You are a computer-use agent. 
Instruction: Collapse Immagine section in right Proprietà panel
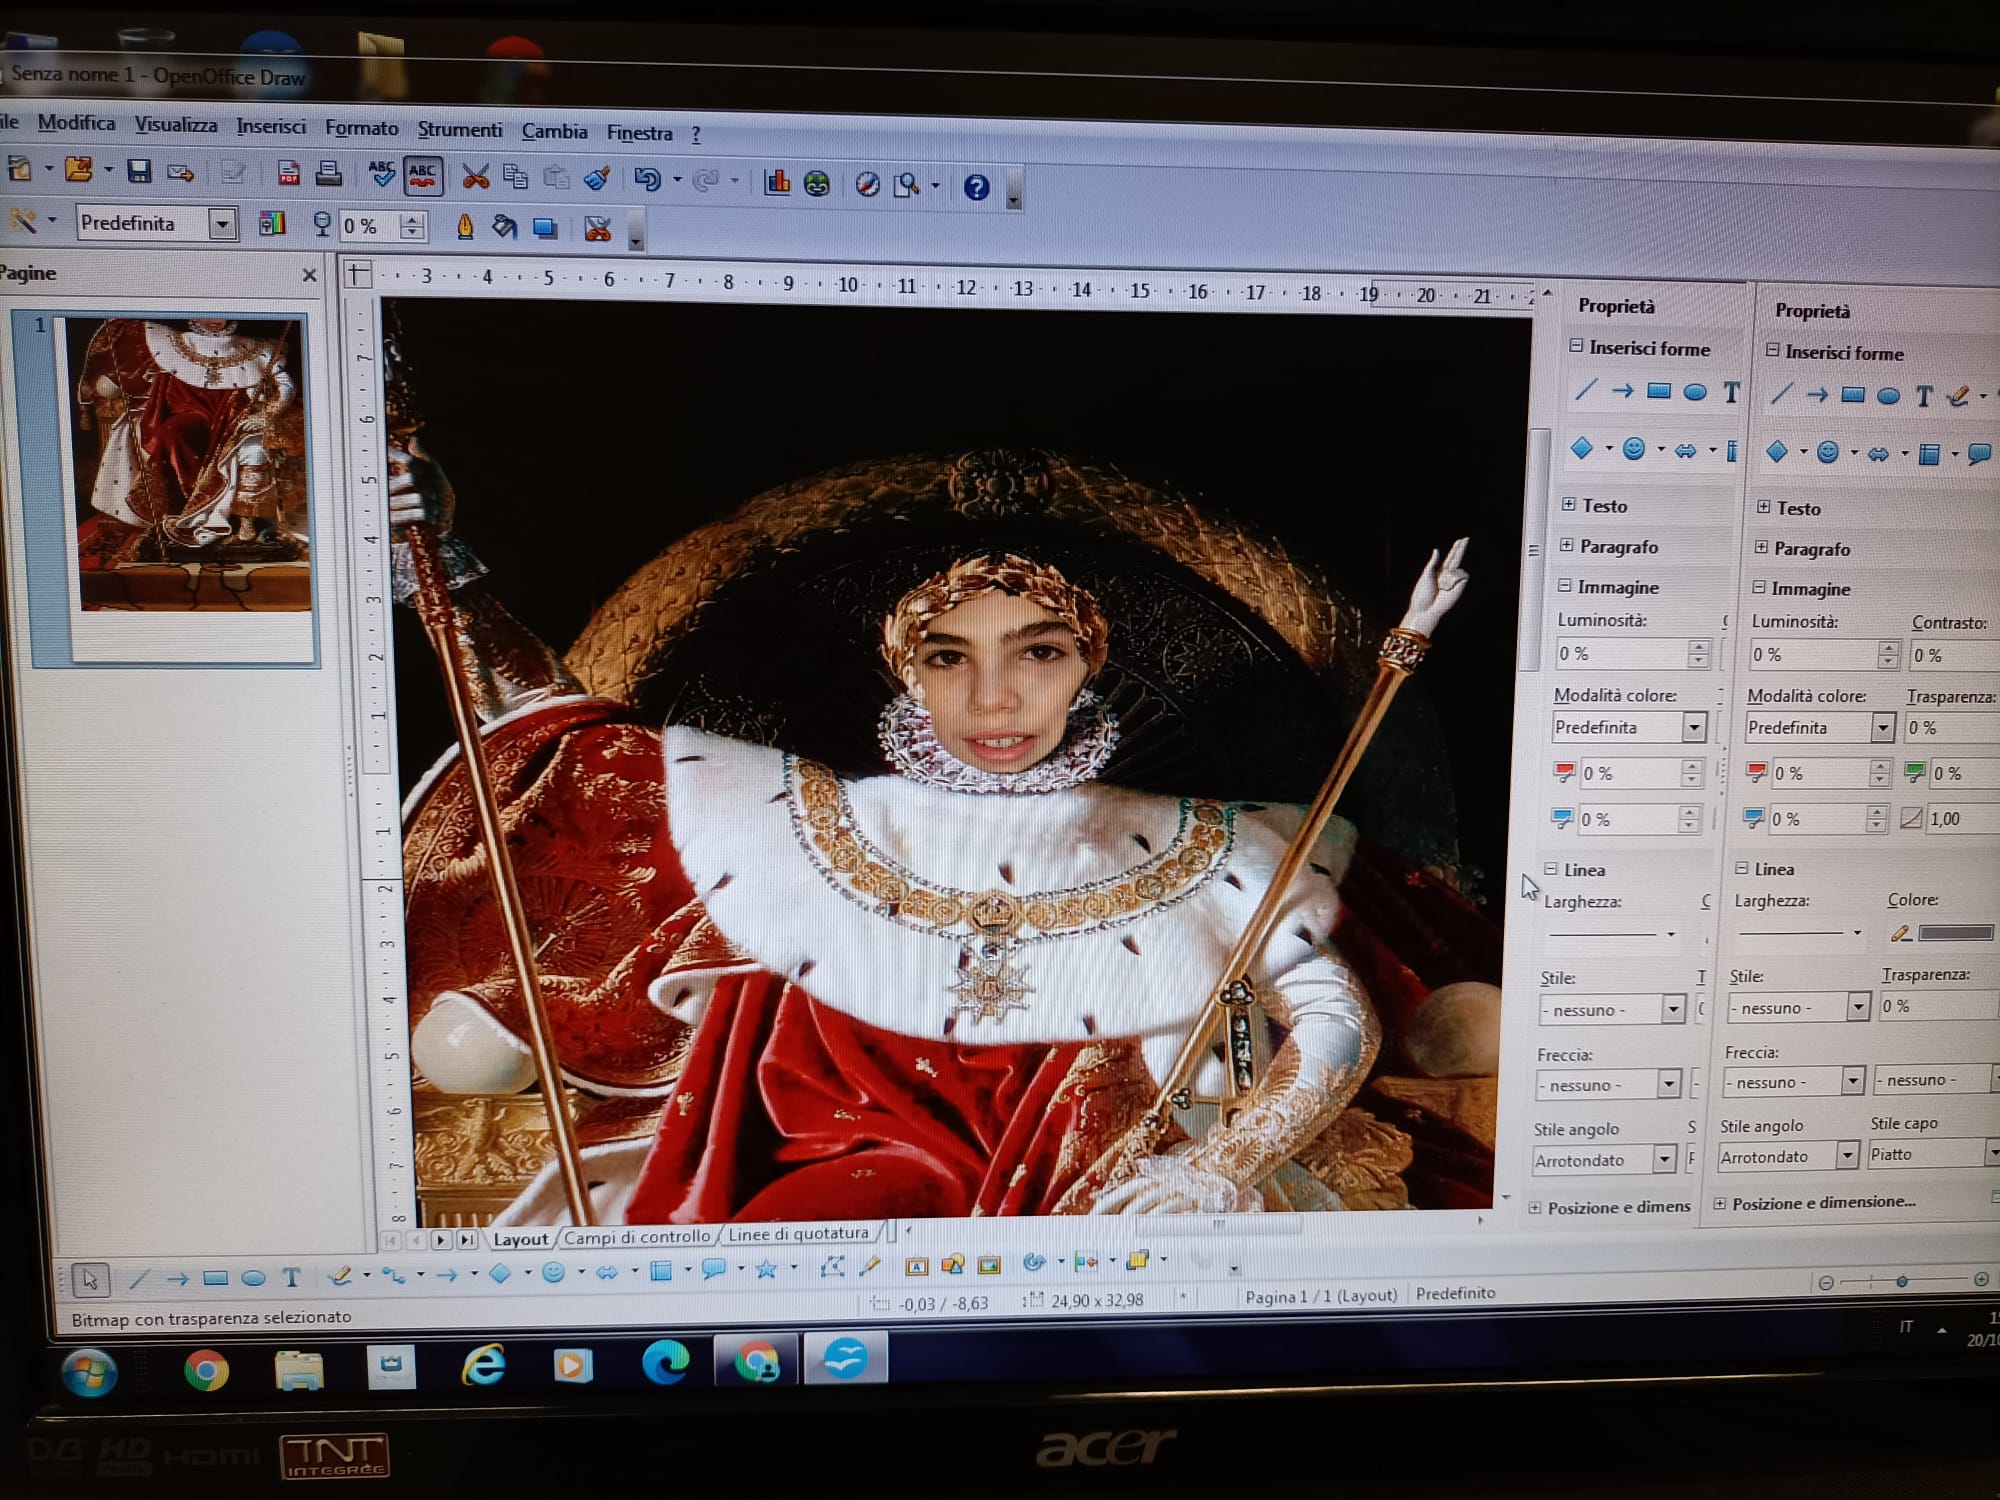pyautogui.click(x=1759, y=588)
